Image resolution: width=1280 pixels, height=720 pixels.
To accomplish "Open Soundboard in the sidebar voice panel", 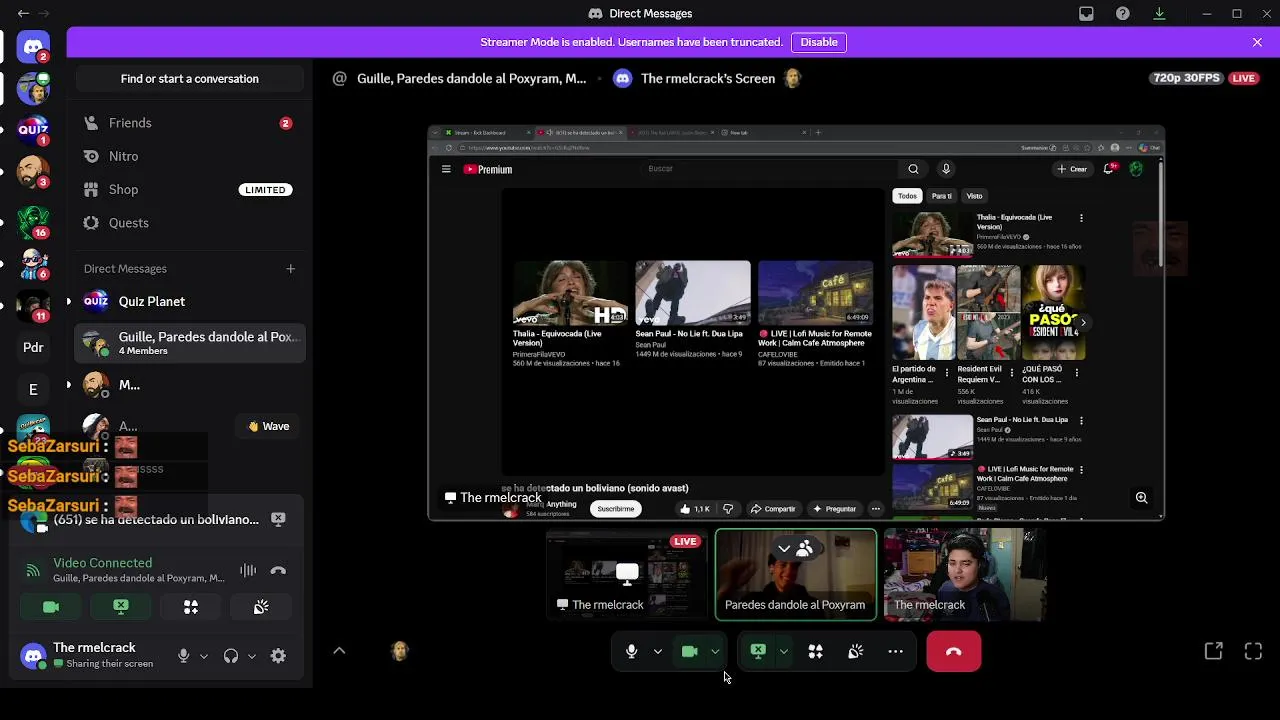I will (x=261, y=607).
